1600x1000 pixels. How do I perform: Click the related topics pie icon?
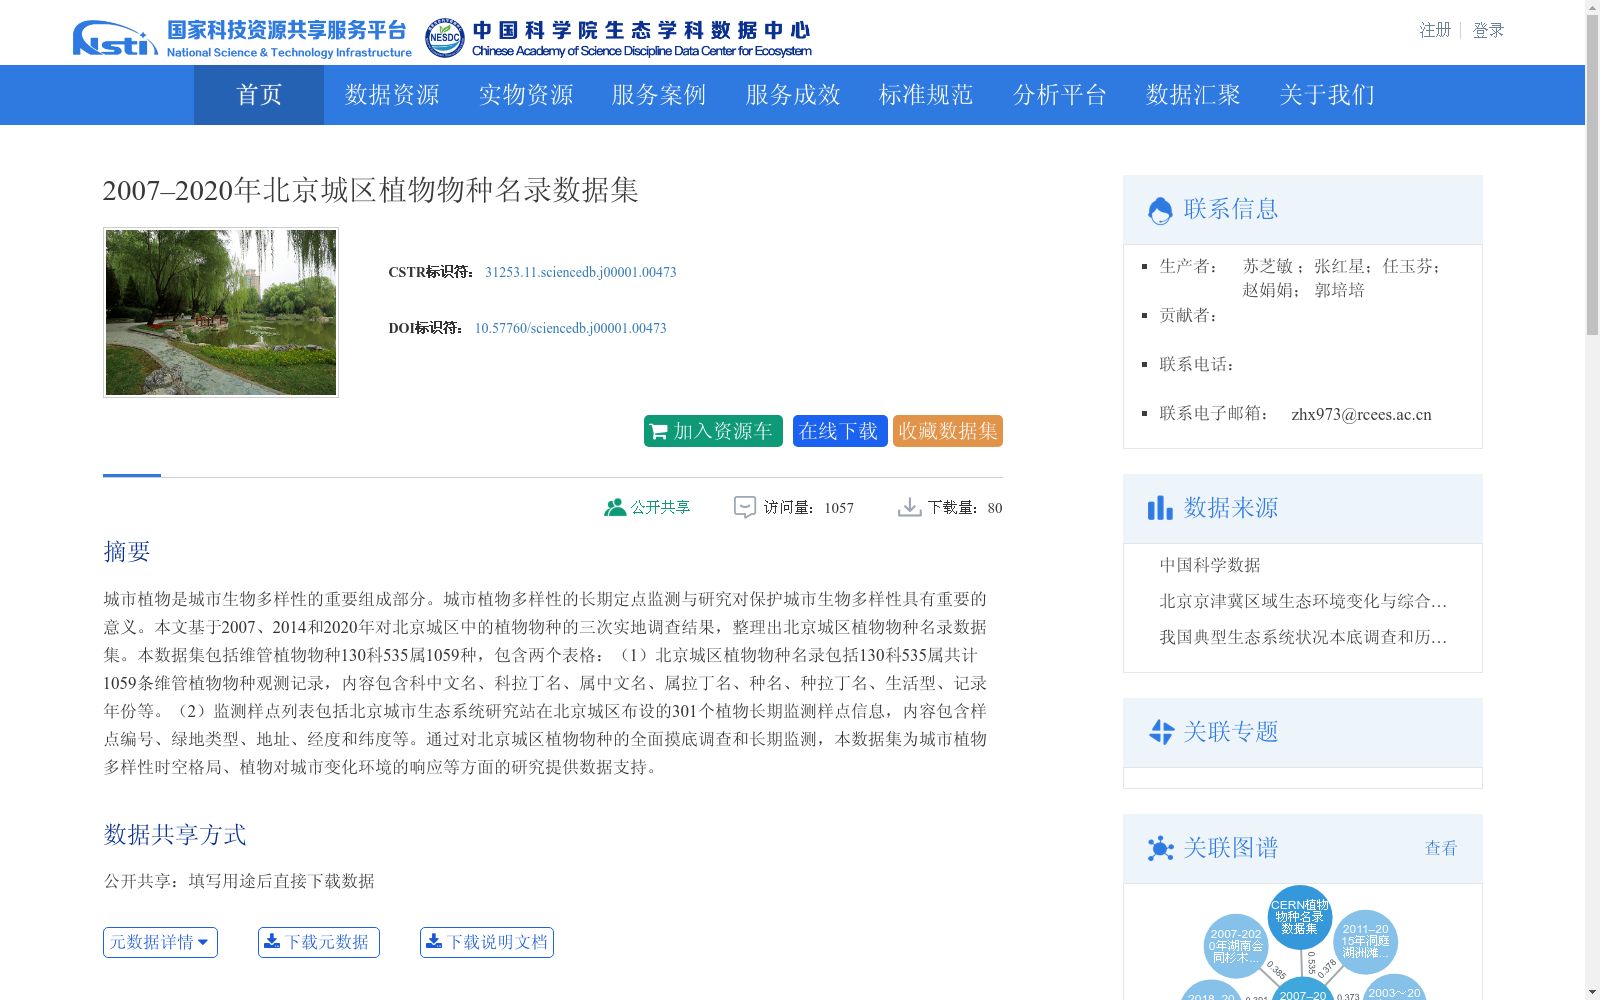click(1161, 732)
